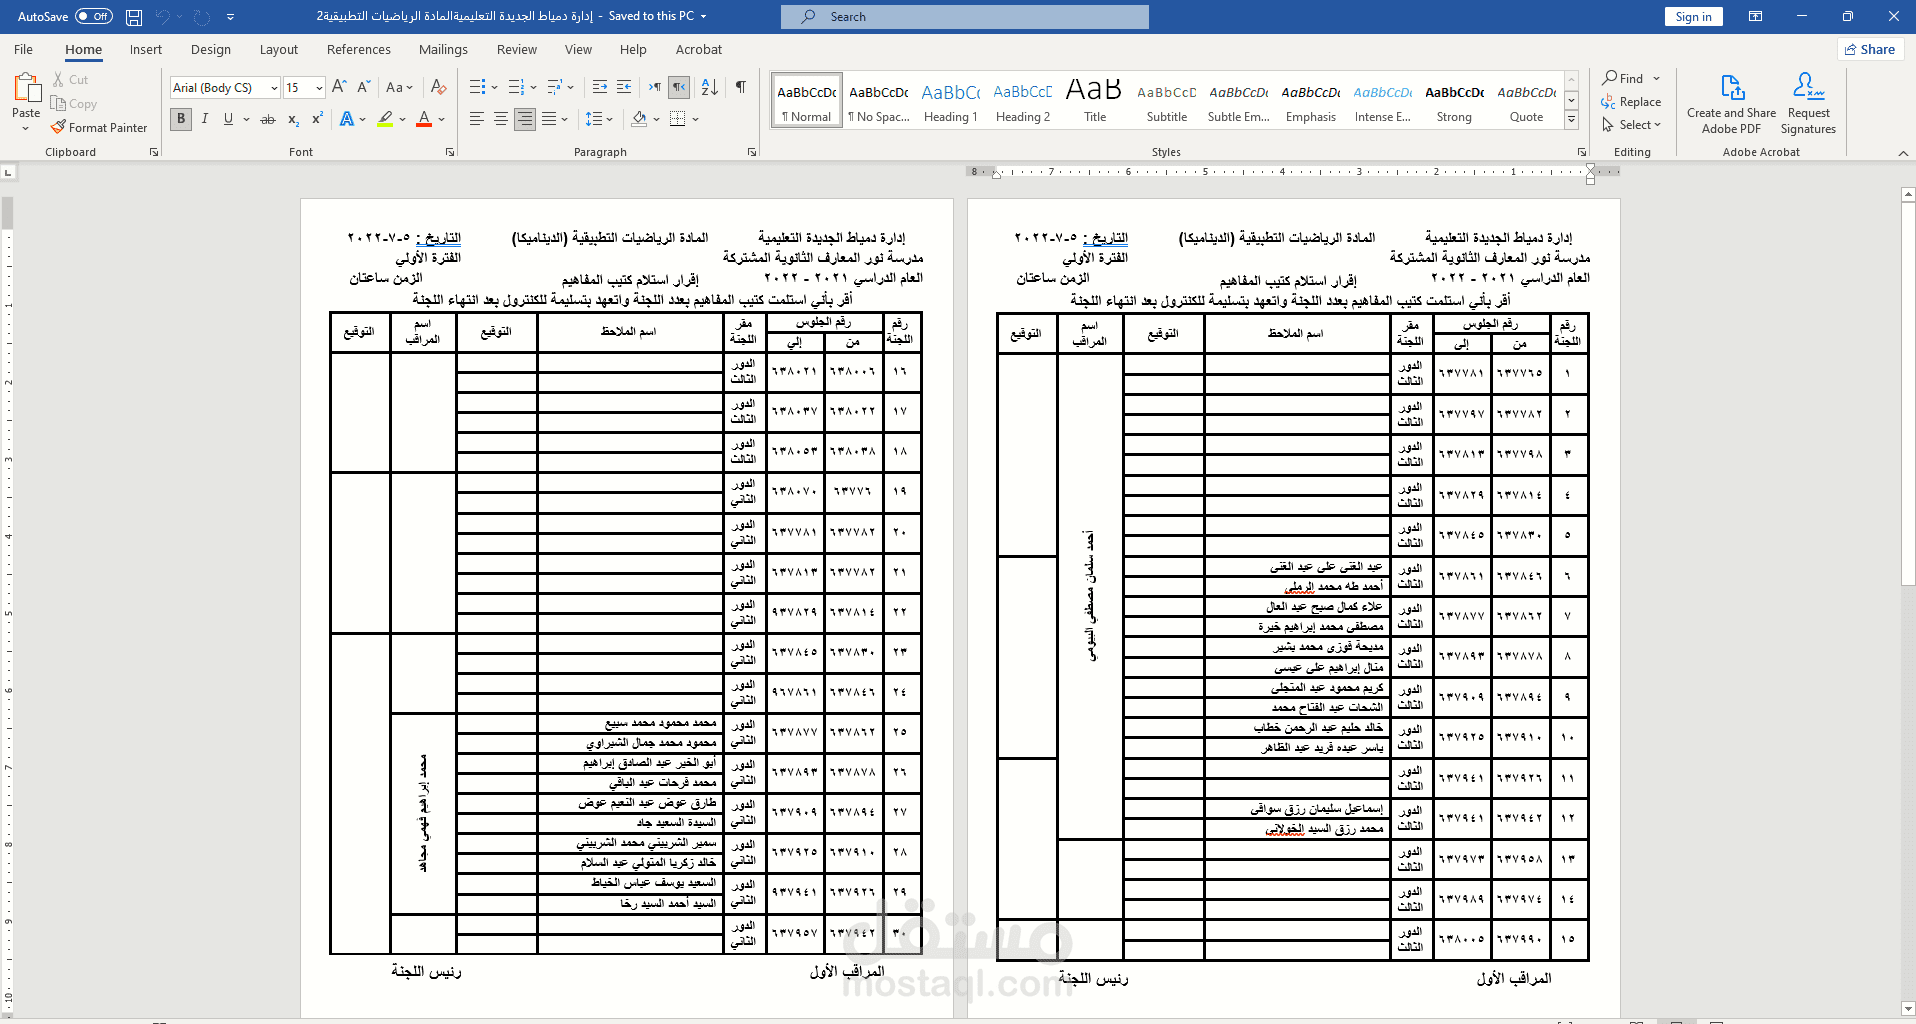Click the Sign in button
Image resolution: width=1916 pixels, height=1024 pixels.
pyautogui.click(x=1692, y=16)
